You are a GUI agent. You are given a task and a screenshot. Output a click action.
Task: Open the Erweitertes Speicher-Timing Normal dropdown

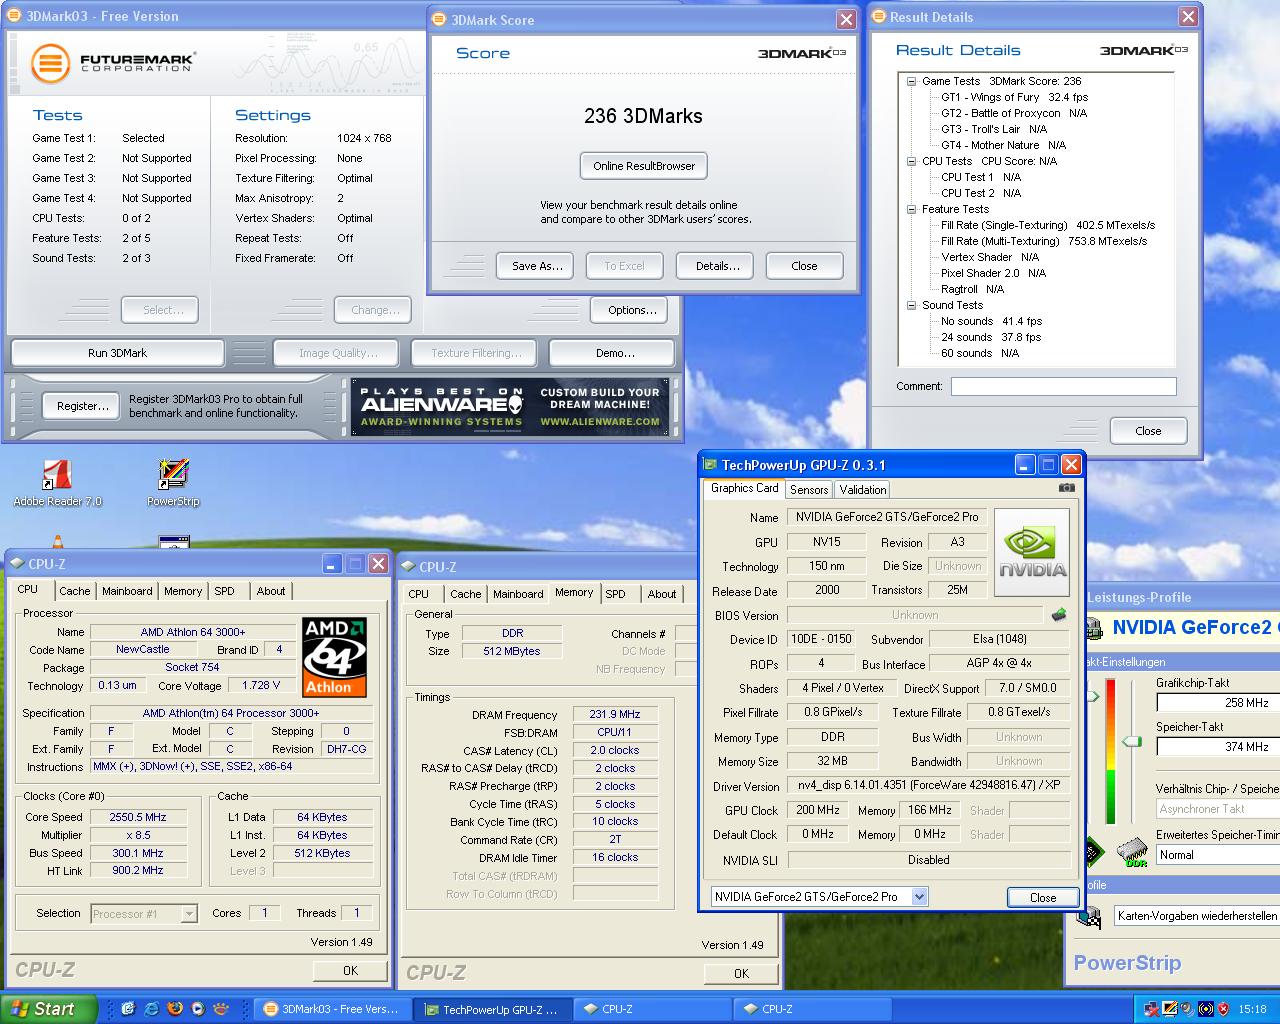1218,855
